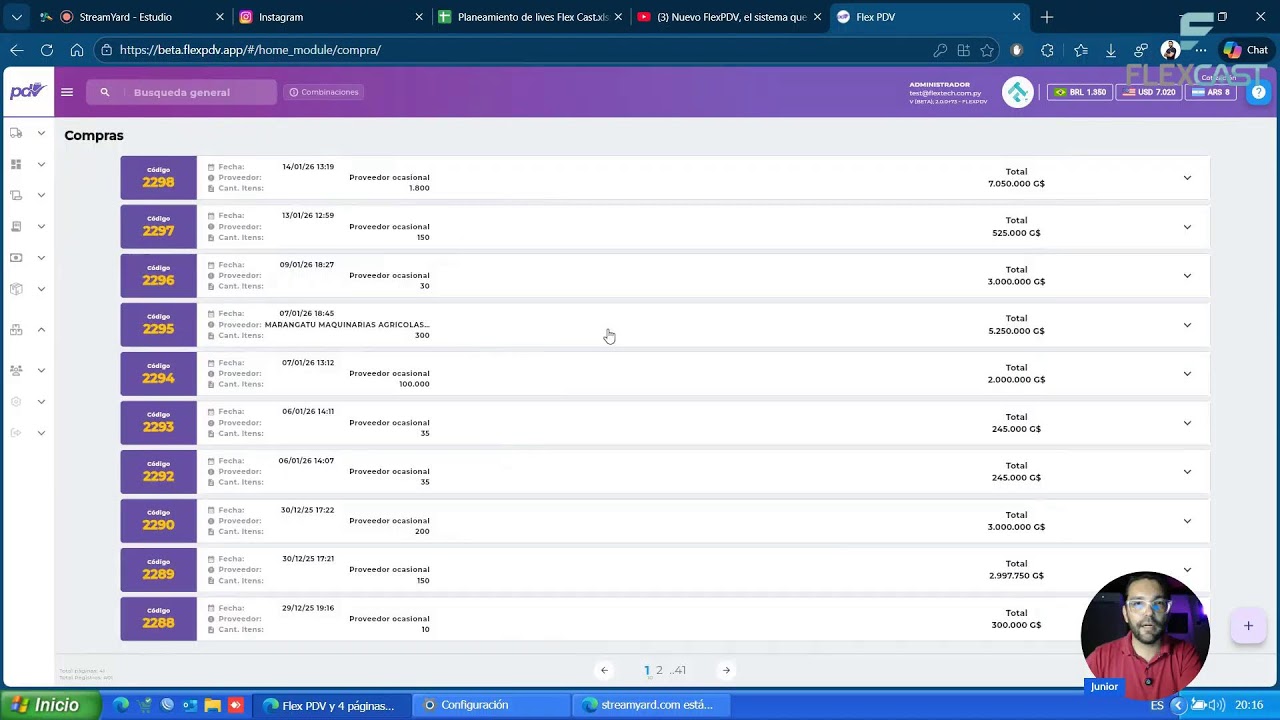Reload the page in browser
1280x720 pixels.
click(47, 50)
